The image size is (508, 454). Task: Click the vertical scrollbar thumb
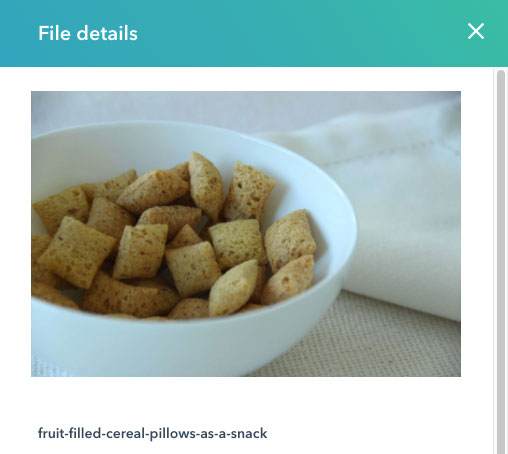(501, 262)
